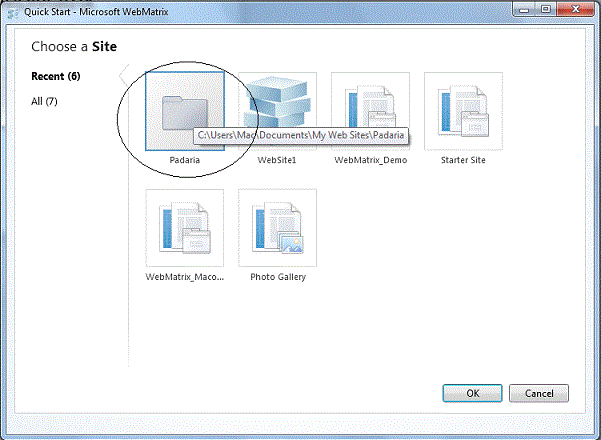Screen dimensions: 601x440
Task: Show the All (7) sites list
Action: [44, 102]
